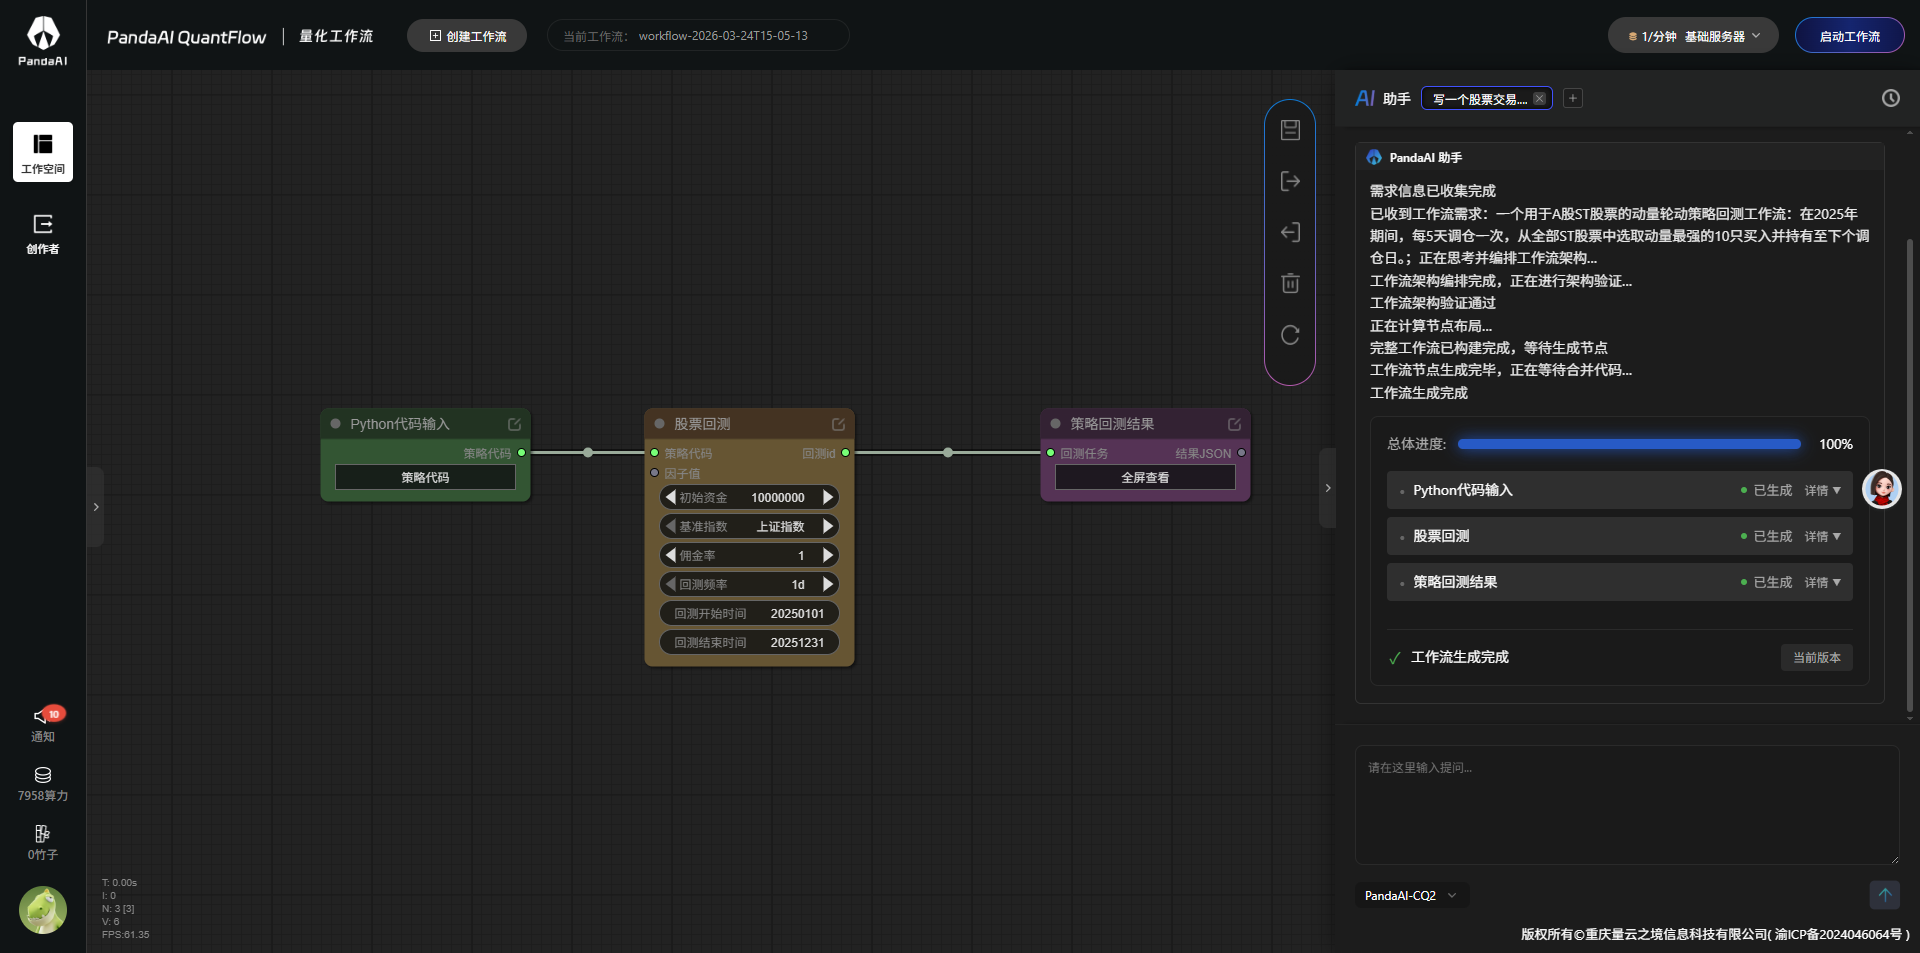Click the export workflow icon

click(1290, 181)
